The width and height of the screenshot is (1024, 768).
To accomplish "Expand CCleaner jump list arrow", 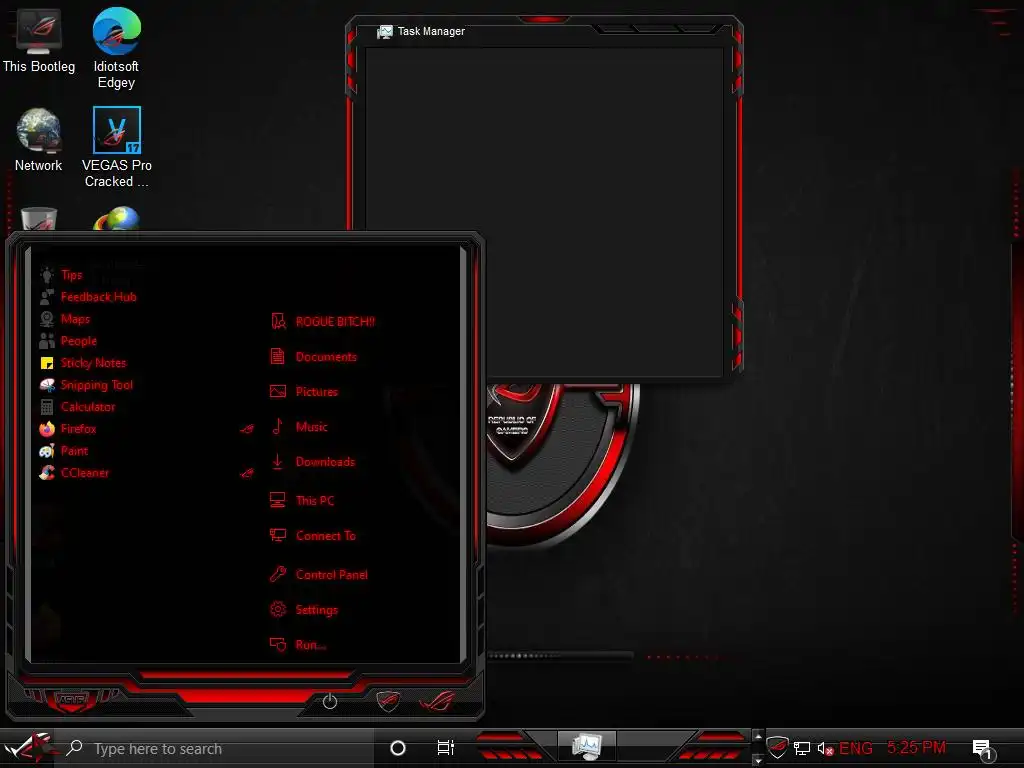I will coord(247,473).
